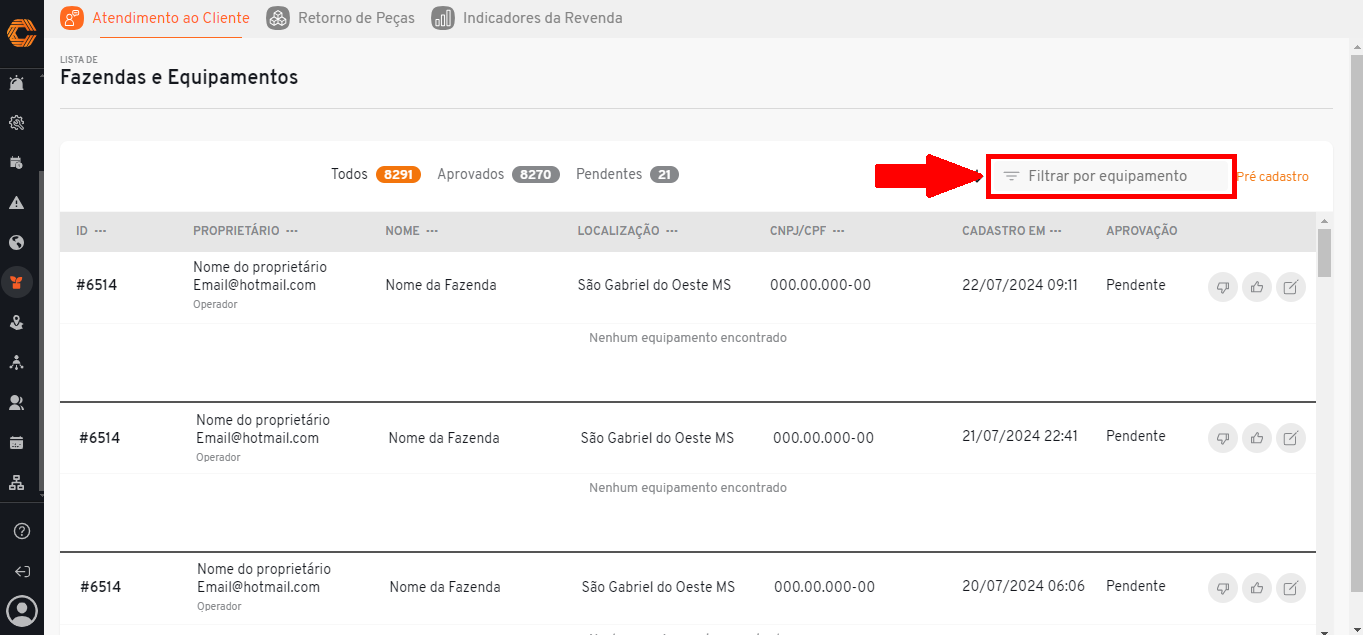The width and height of the screenshot is (1363, 635).
Task: Focus the Filtrar por equipamento field
Action: (x=1111, y=176)
